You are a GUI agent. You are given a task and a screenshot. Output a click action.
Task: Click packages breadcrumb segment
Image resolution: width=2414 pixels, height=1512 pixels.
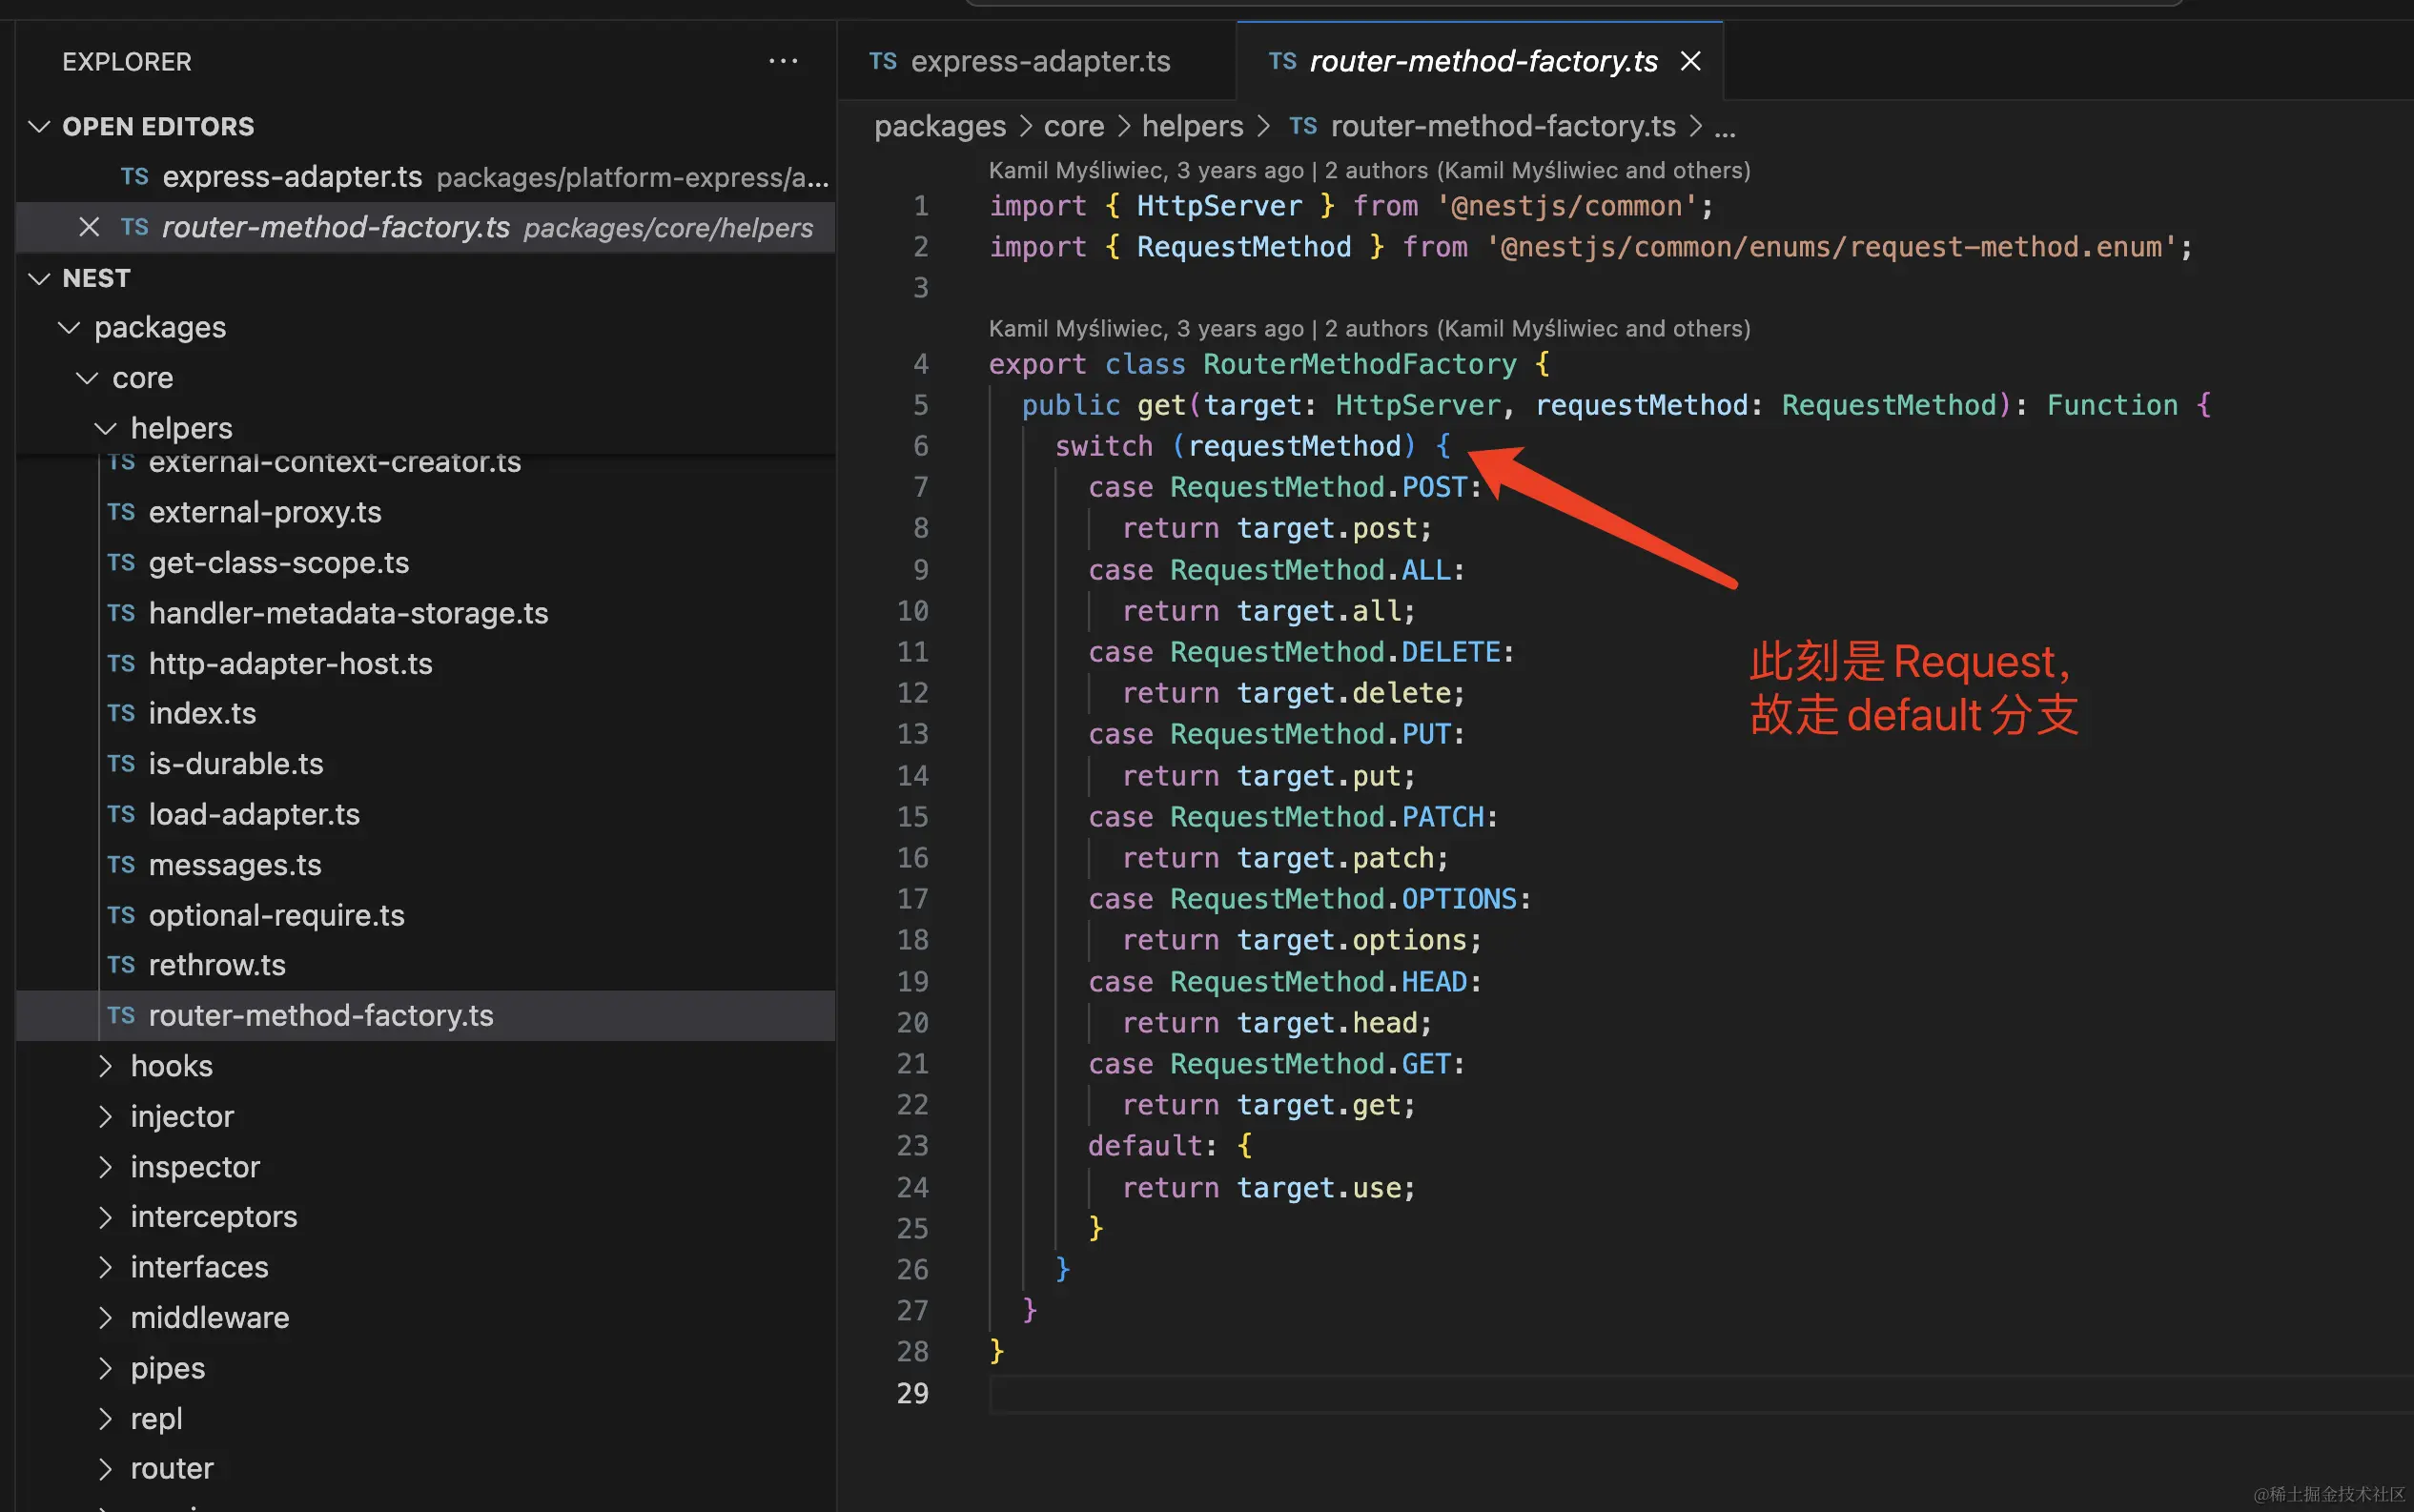tap(940, 127)
